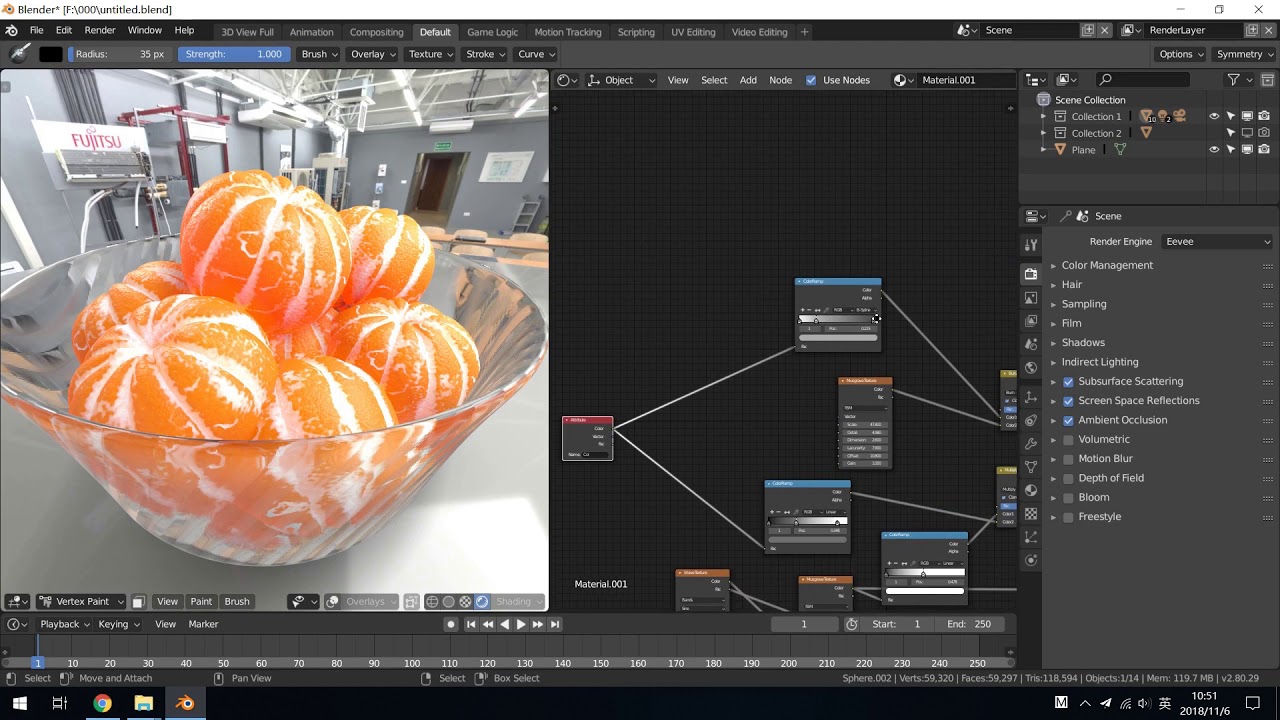1280x720 pixels.
Task: Toggle X-ray icon in viewport header
Action: tap(411, 602)
